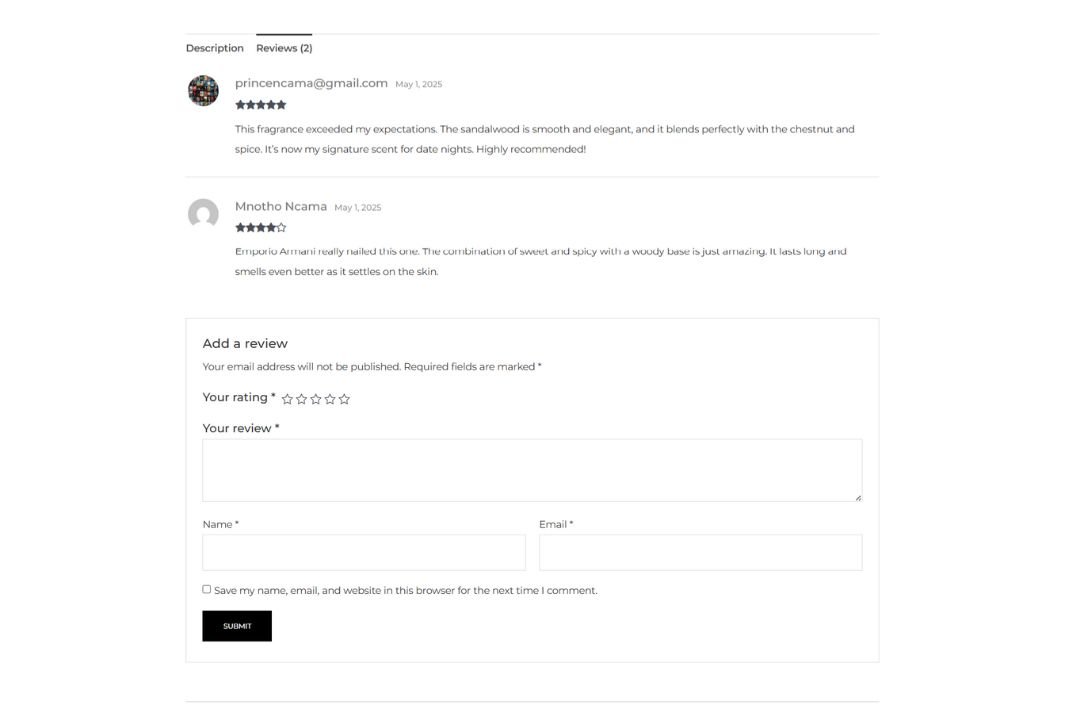The height and width of the screenshot is (710, 1065).
Task: Submit the review with the SUBMIT button
Action: click(237, 626)
